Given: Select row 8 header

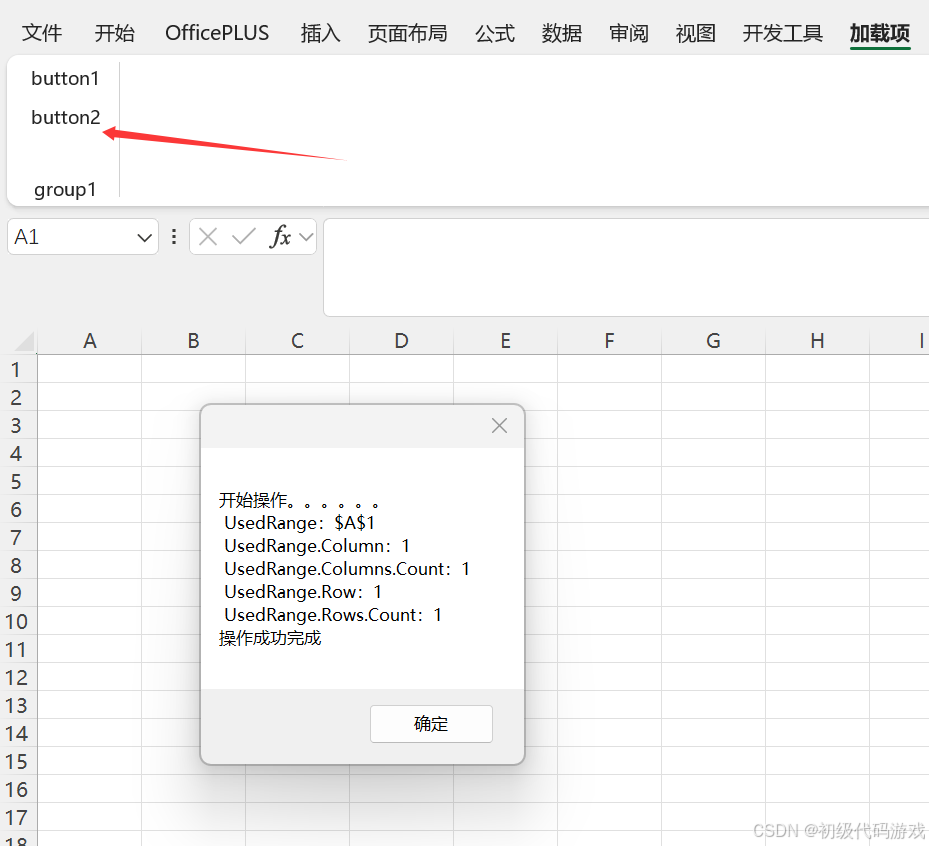Looking at the screenshot, I should [16, 566].
